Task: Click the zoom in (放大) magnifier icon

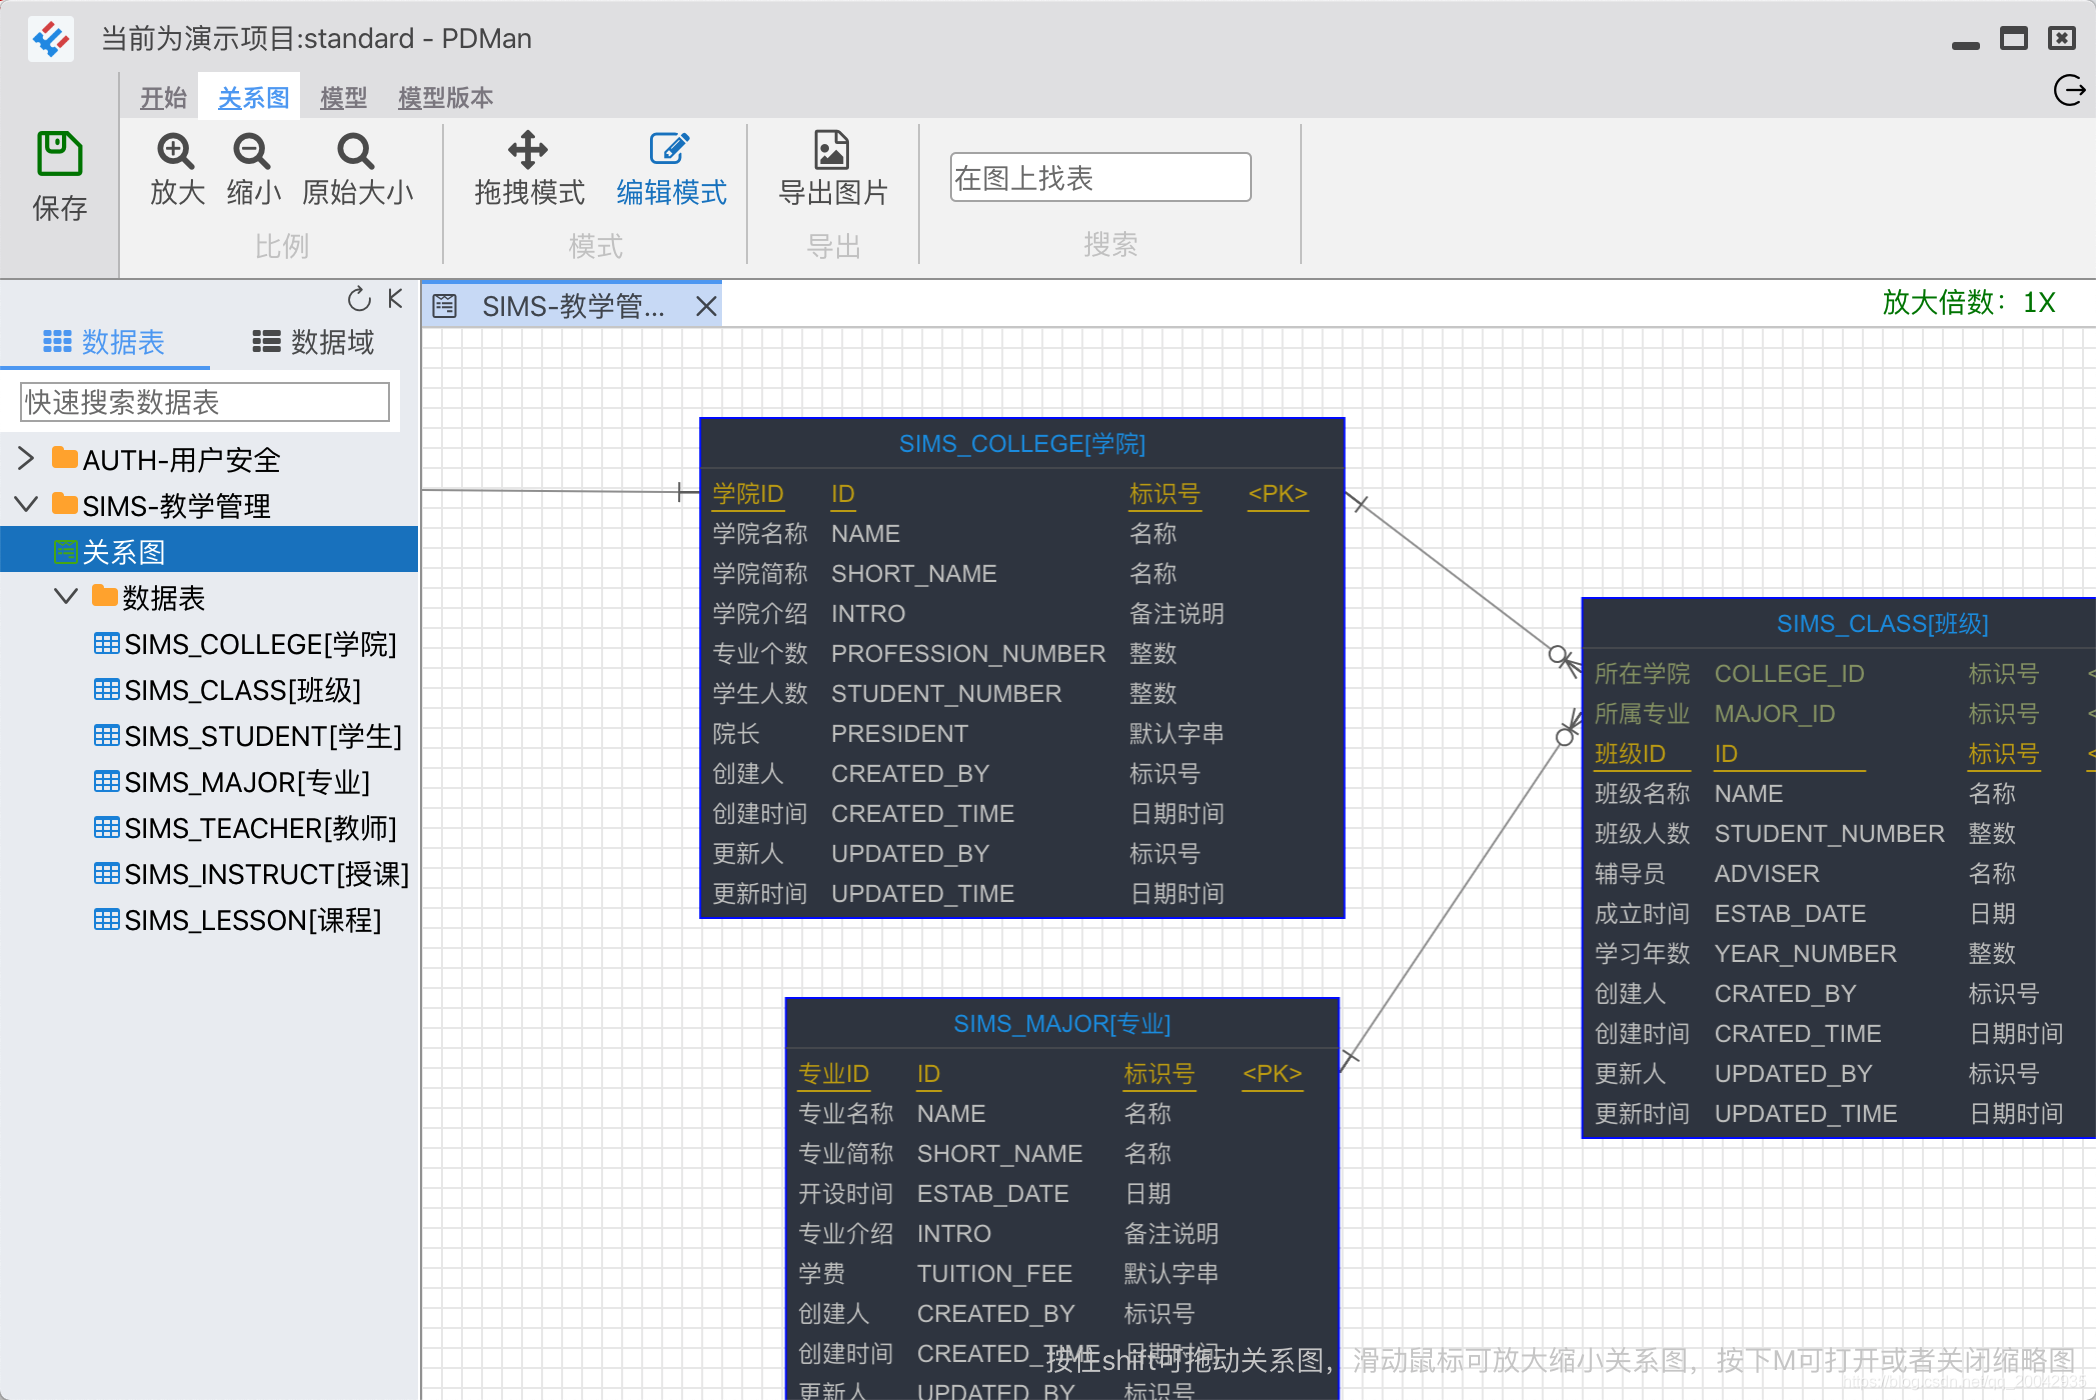Action: click(x=176, y=152)
